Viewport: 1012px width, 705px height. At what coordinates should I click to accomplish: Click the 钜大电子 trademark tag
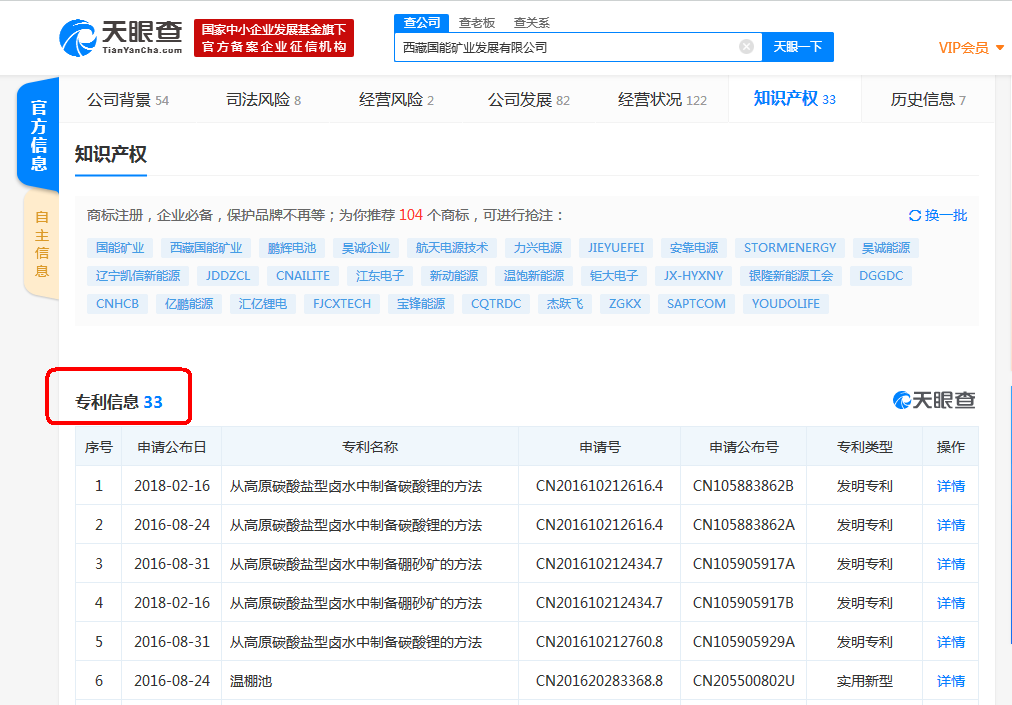click(614, 276)
